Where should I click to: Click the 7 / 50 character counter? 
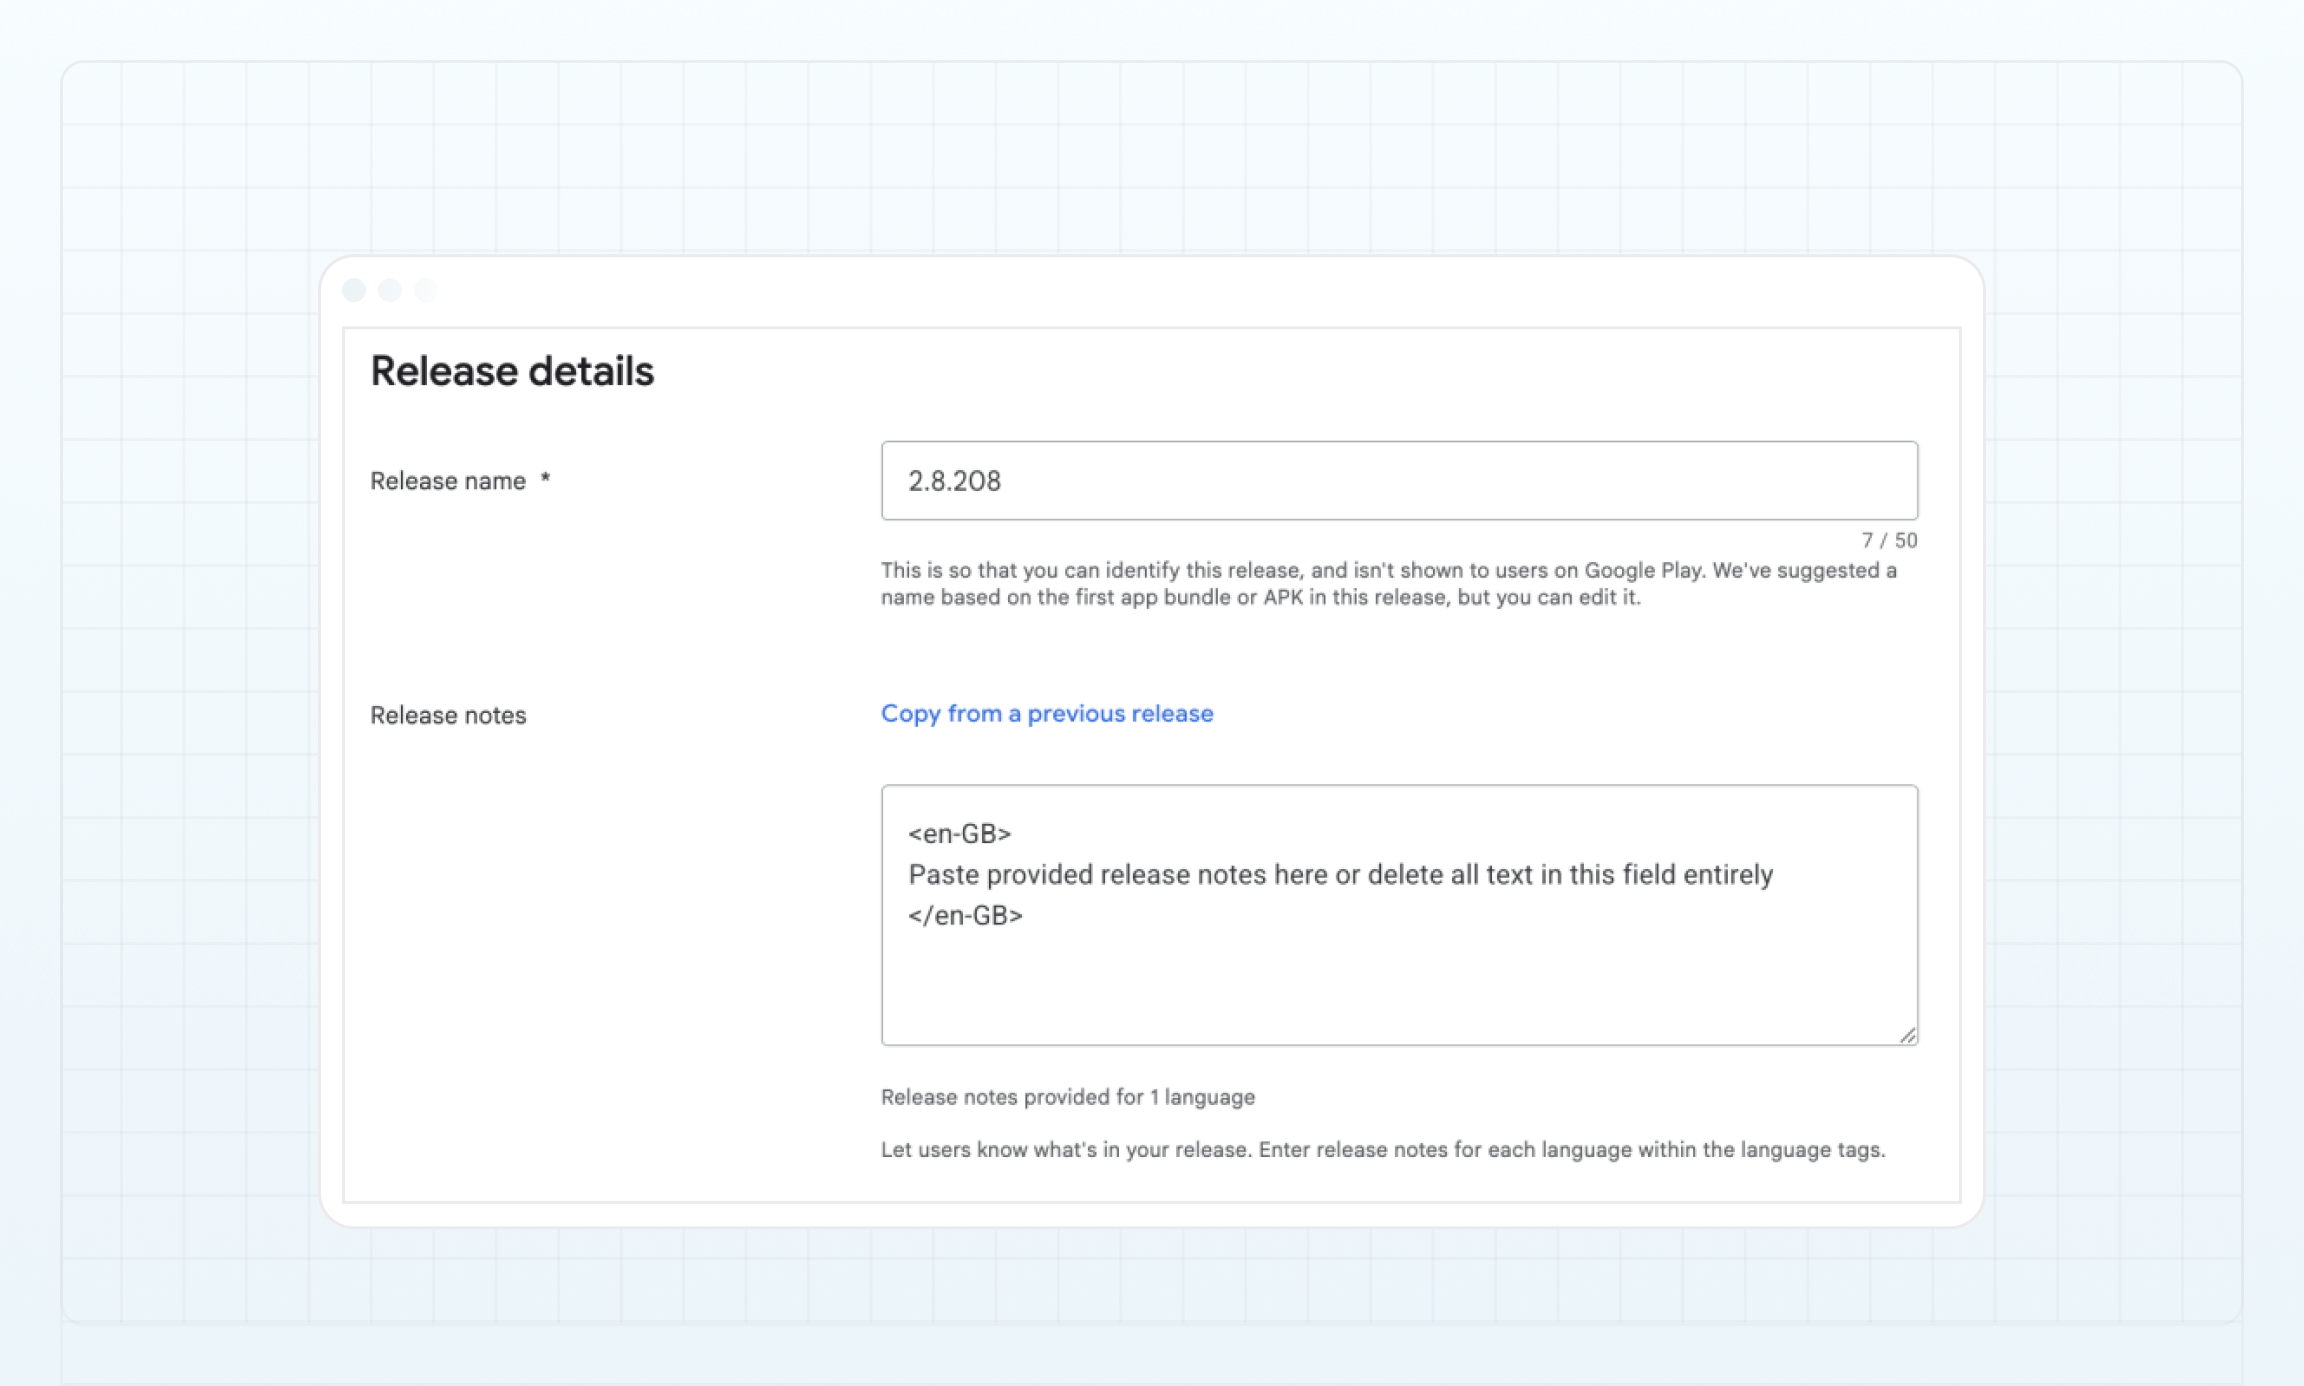pos(1889,540)
